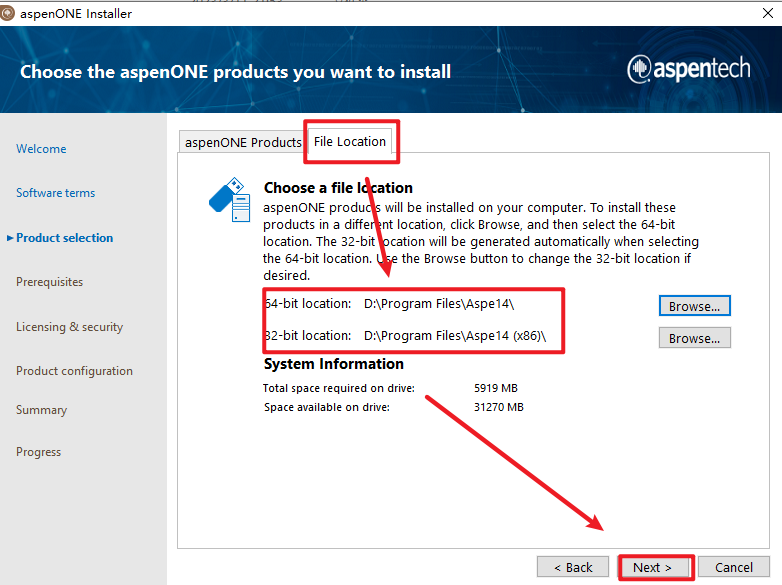Select the Progress step
This screenshot has height=585, width=782.
click(38, 452)
